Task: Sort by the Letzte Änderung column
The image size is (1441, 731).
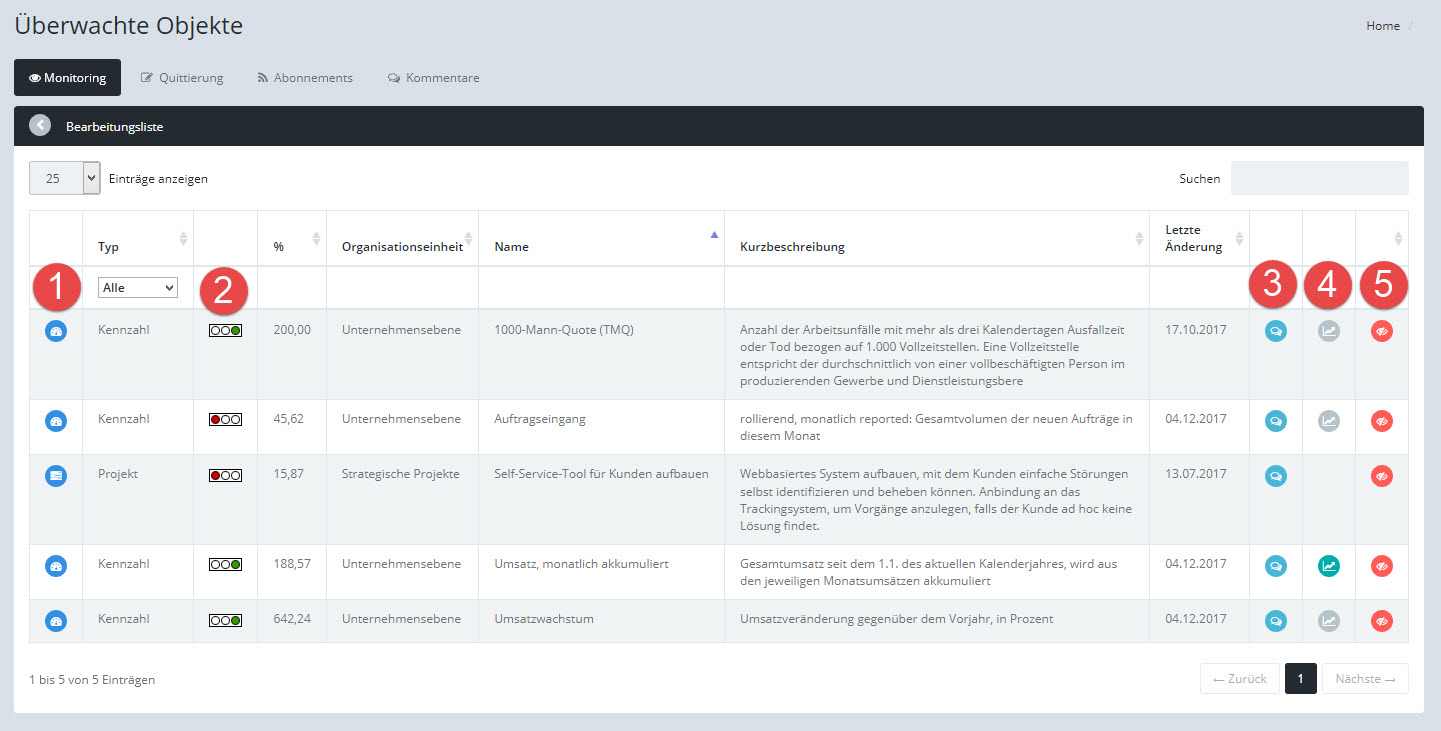Action: click(x=1193, y=239)
